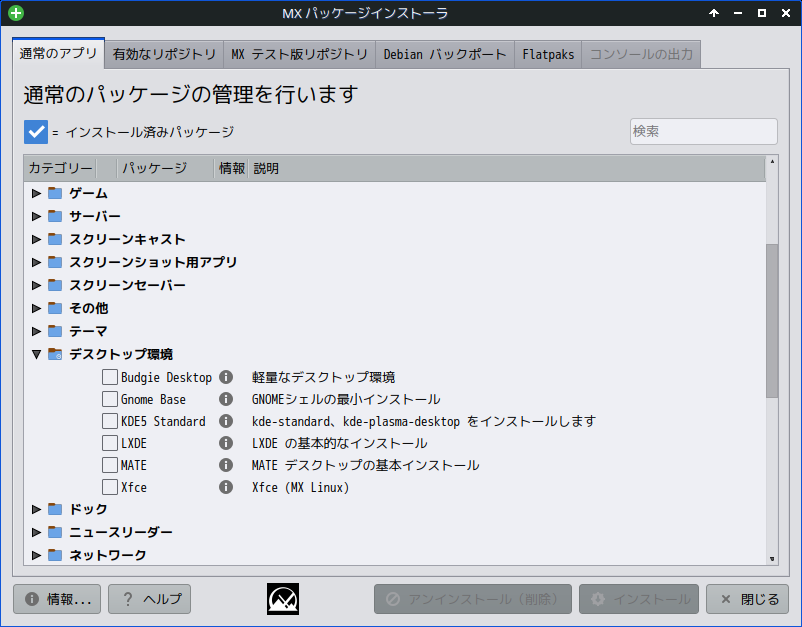Click the package list vertical scrollbar thumb
Viewport: 802px width, 627px height.
click(772, 321)
